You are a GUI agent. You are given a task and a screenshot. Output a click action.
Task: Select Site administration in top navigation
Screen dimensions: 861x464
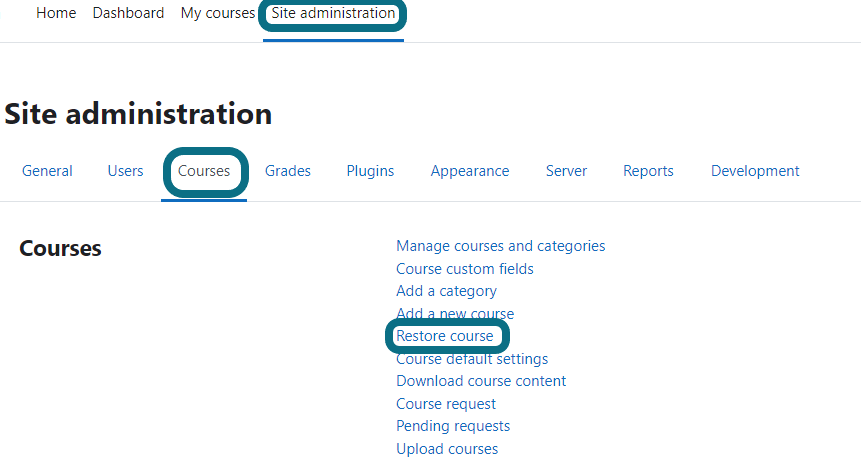333,13
